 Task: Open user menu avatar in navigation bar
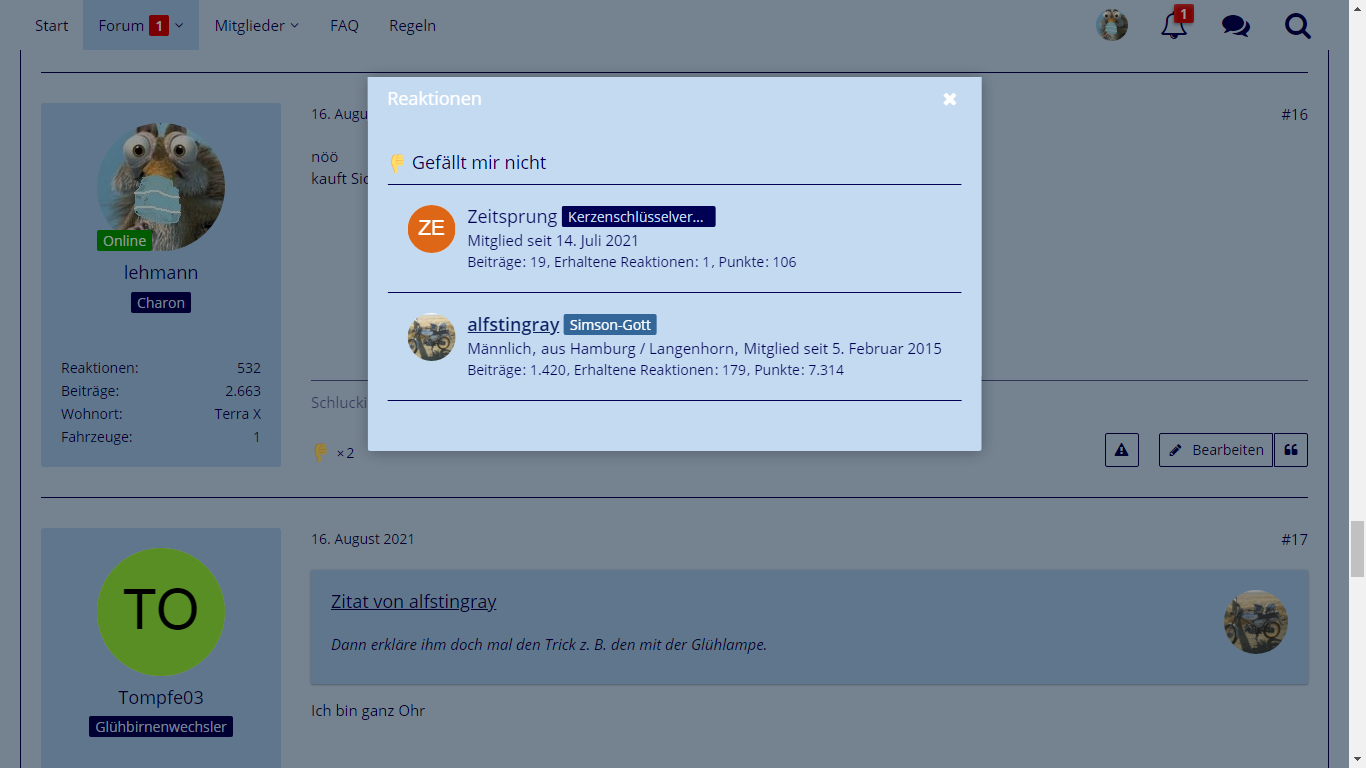pyautogui.click(x=1112, y=25)
